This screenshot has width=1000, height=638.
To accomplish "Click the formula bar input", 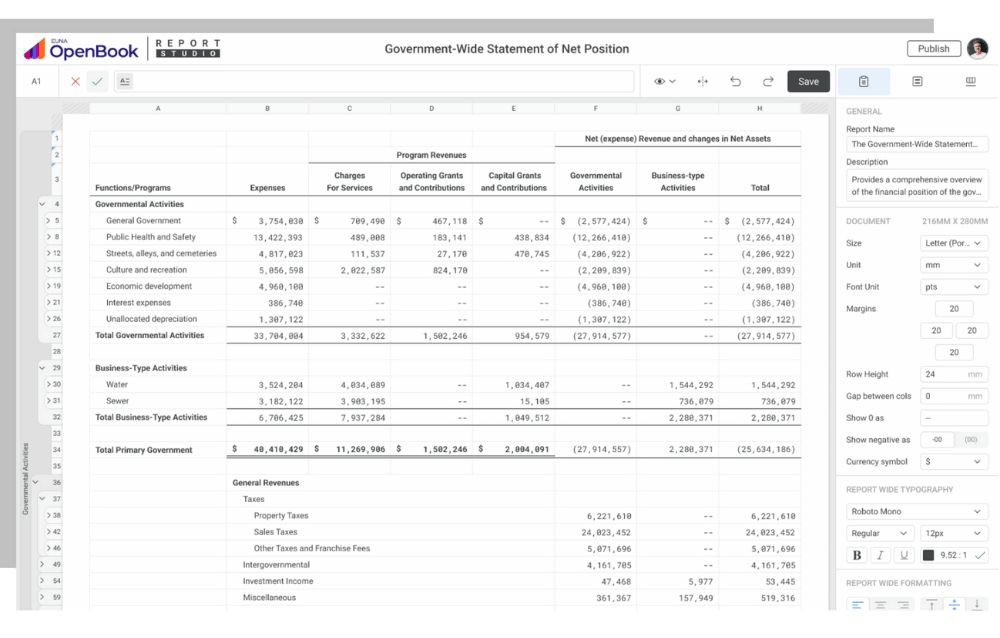I will 374,82.
